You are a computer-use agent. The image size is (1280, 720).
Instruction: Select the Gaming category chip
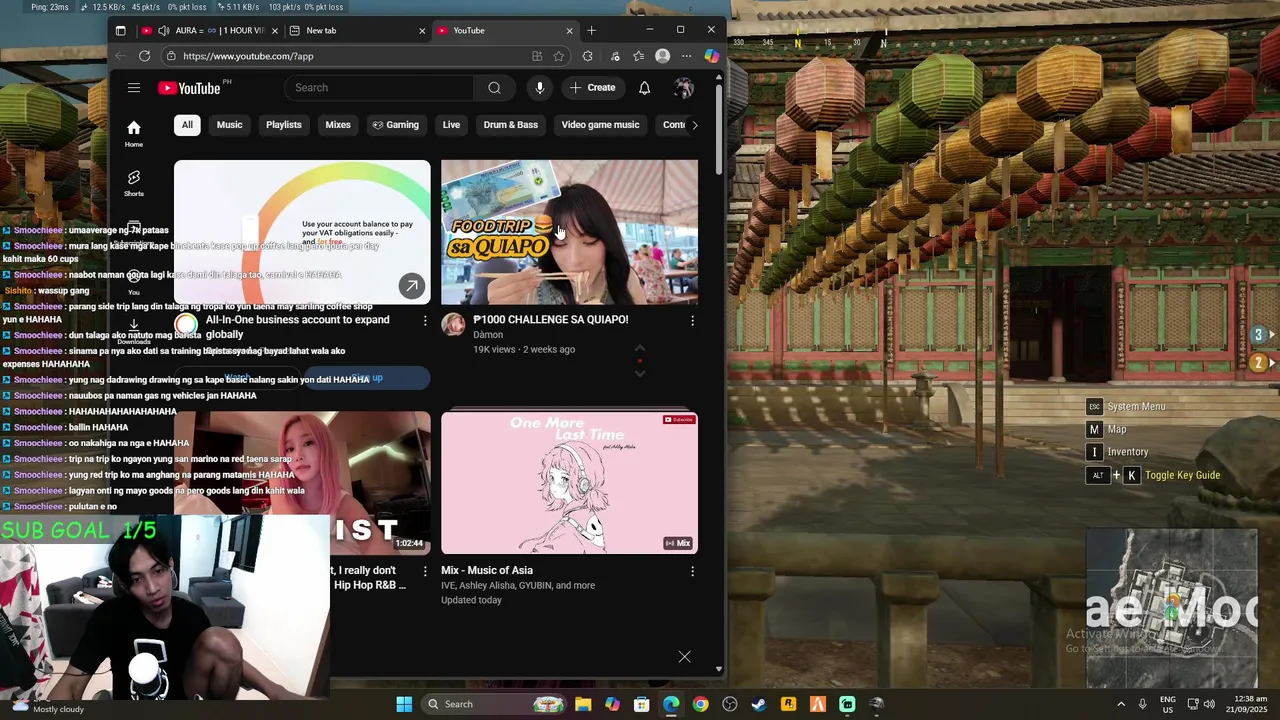click(396, 125)
